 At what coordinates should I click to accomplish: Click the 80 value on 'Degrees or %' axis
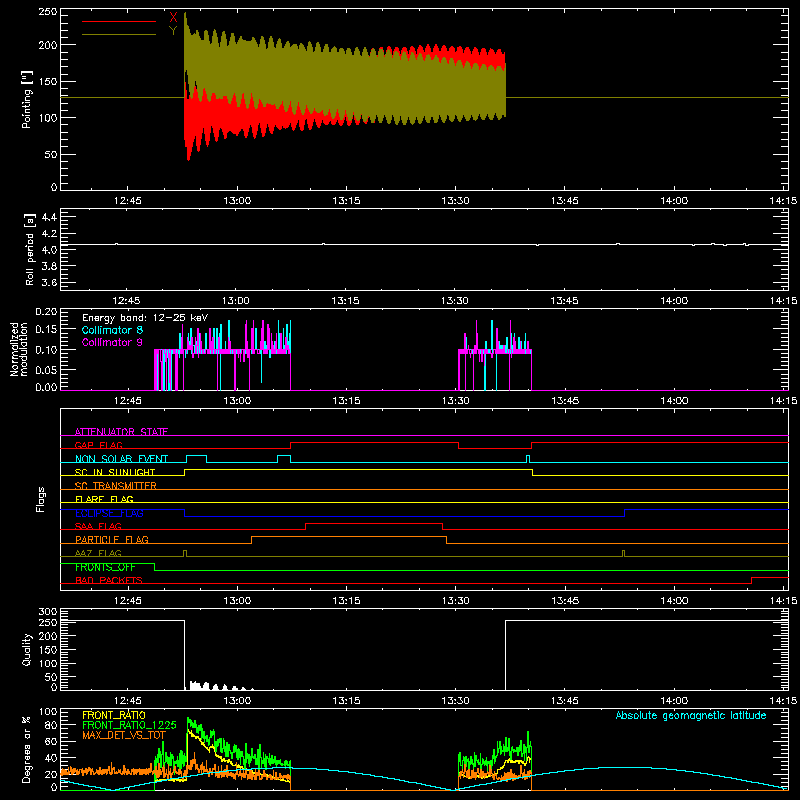coord(51,725)
